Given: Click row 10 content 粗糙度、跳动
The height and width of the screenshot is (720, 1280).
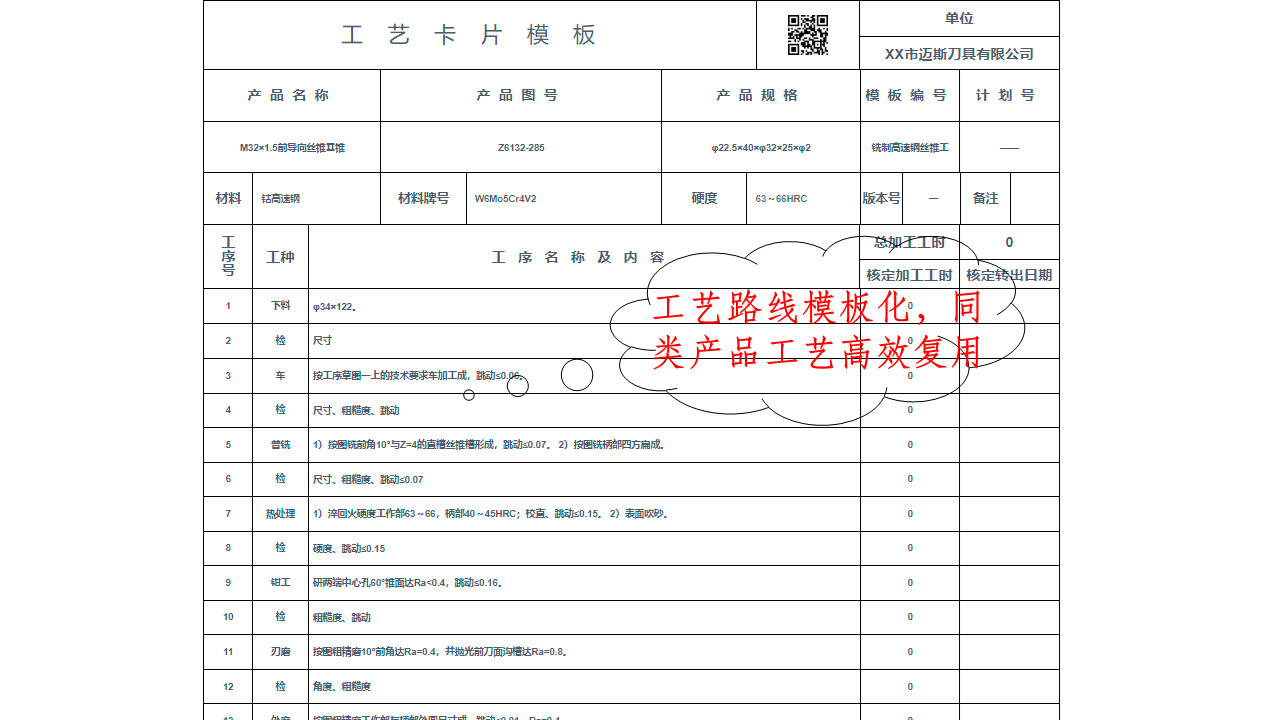Looking at the screenshot, I should (x=584, y=617).
